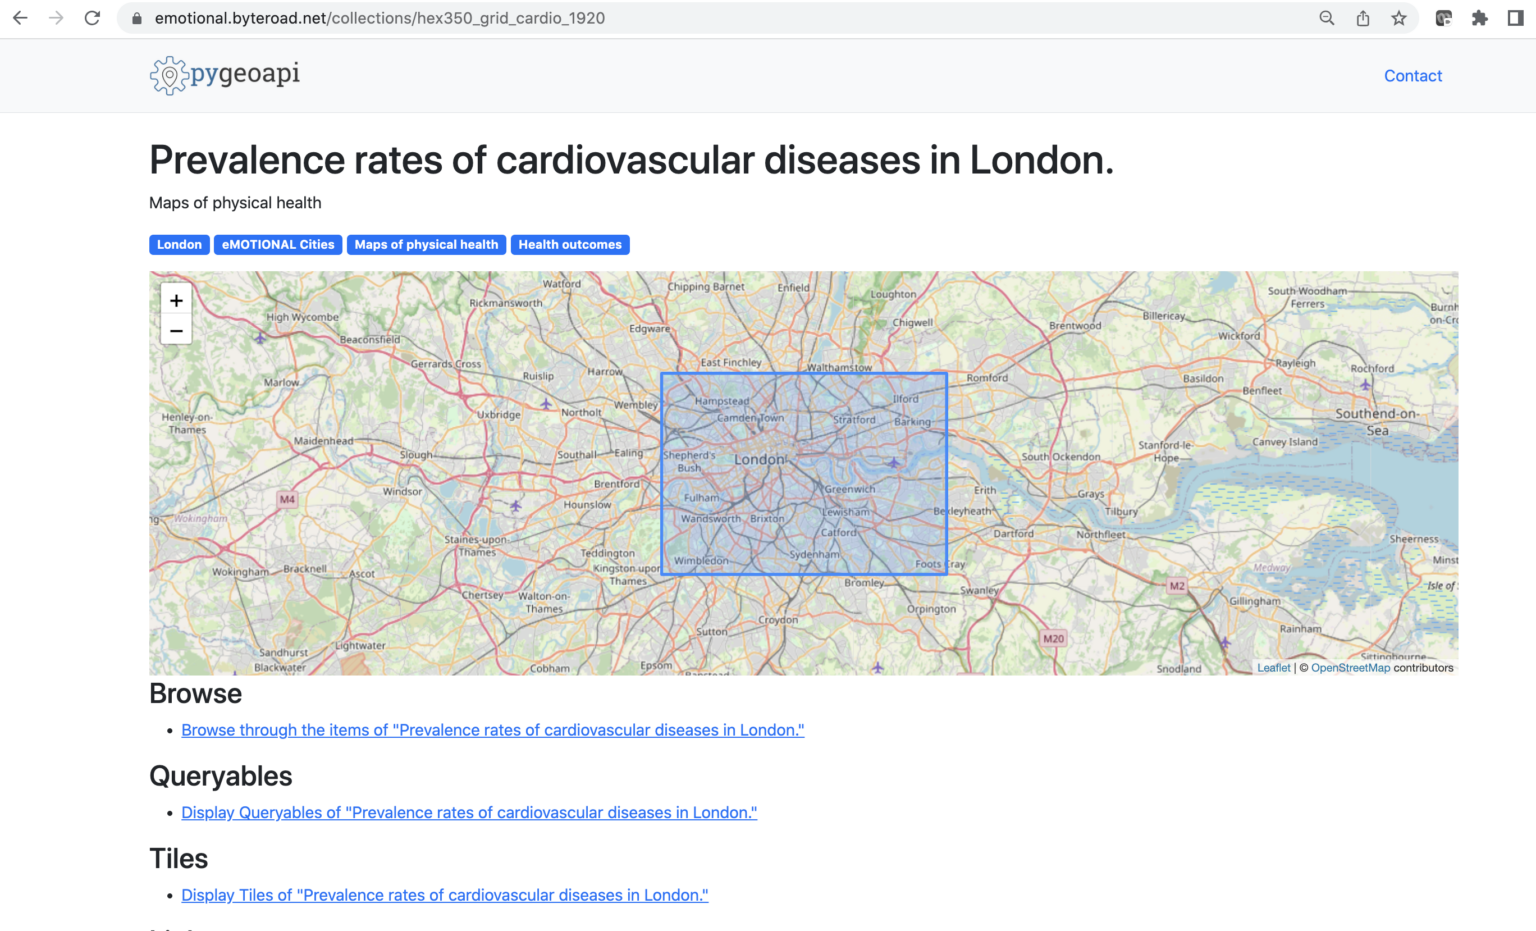Click the map zoom out minus button

pos(176,331)
